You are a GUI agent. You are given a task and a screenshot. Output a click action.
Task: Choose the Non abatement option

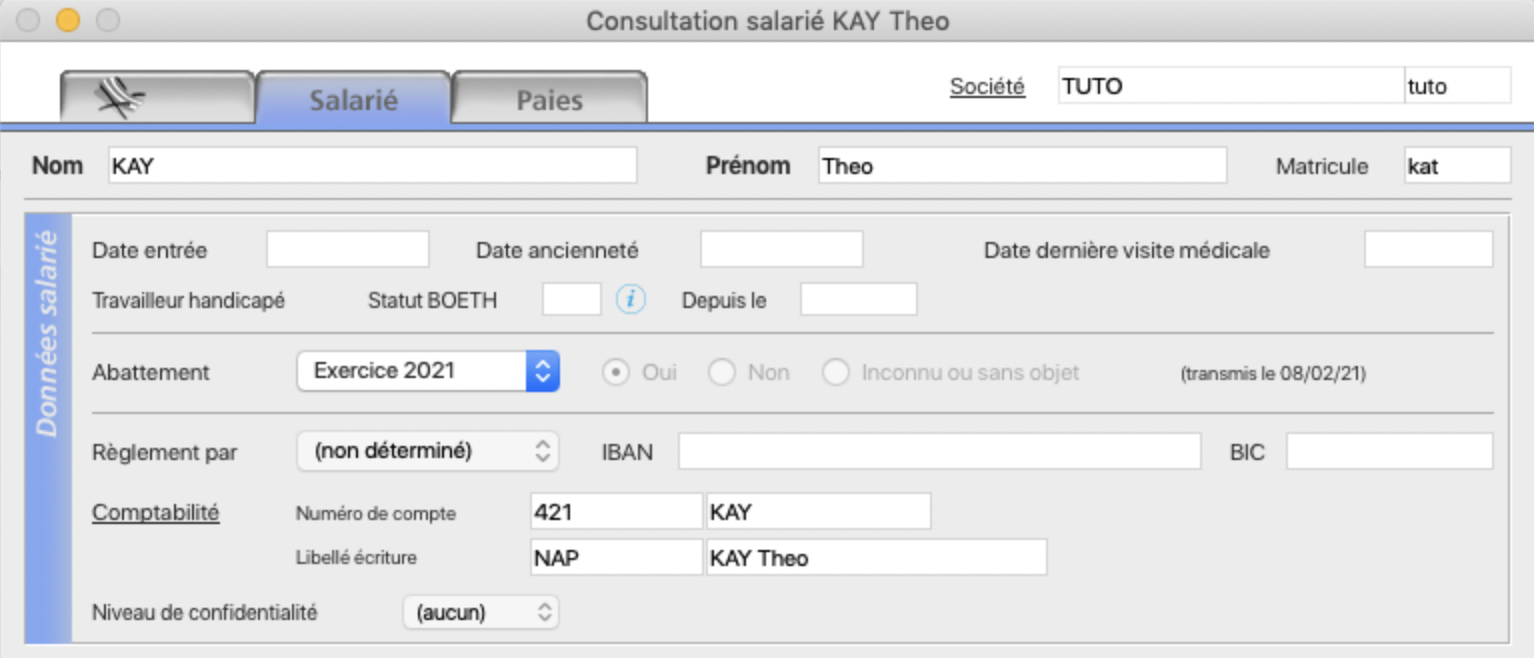pos(722,373)
